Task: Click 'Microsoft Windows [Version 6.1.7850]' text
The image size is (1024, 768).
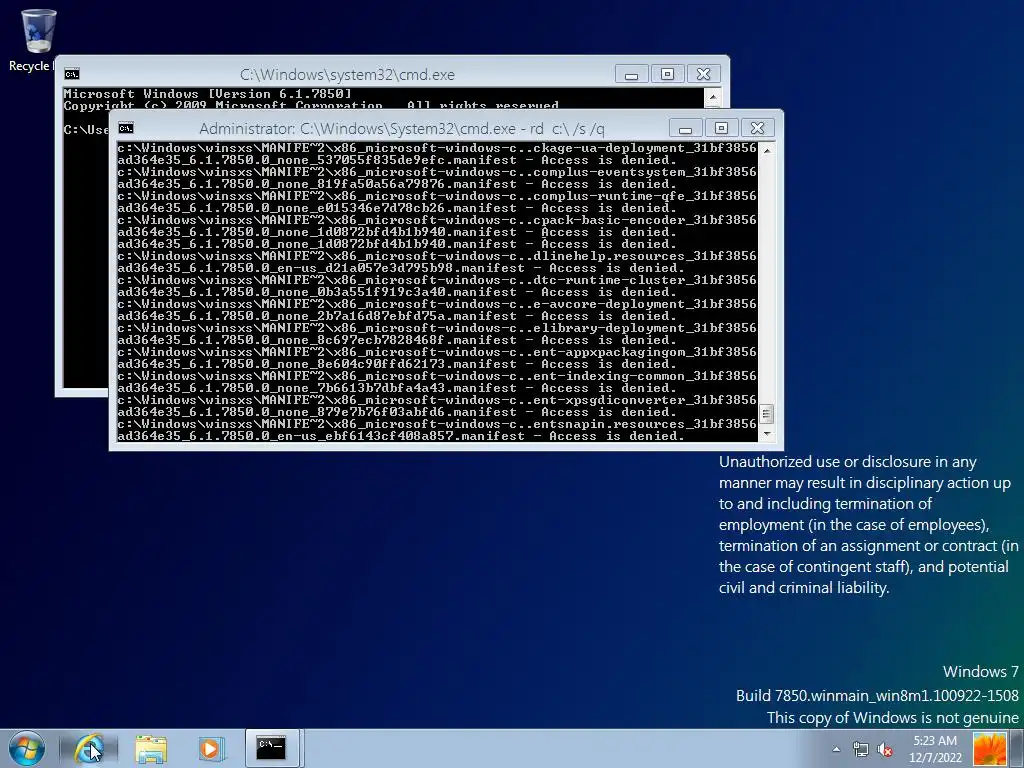Action: pyautogui.click(x=208, y=94)
